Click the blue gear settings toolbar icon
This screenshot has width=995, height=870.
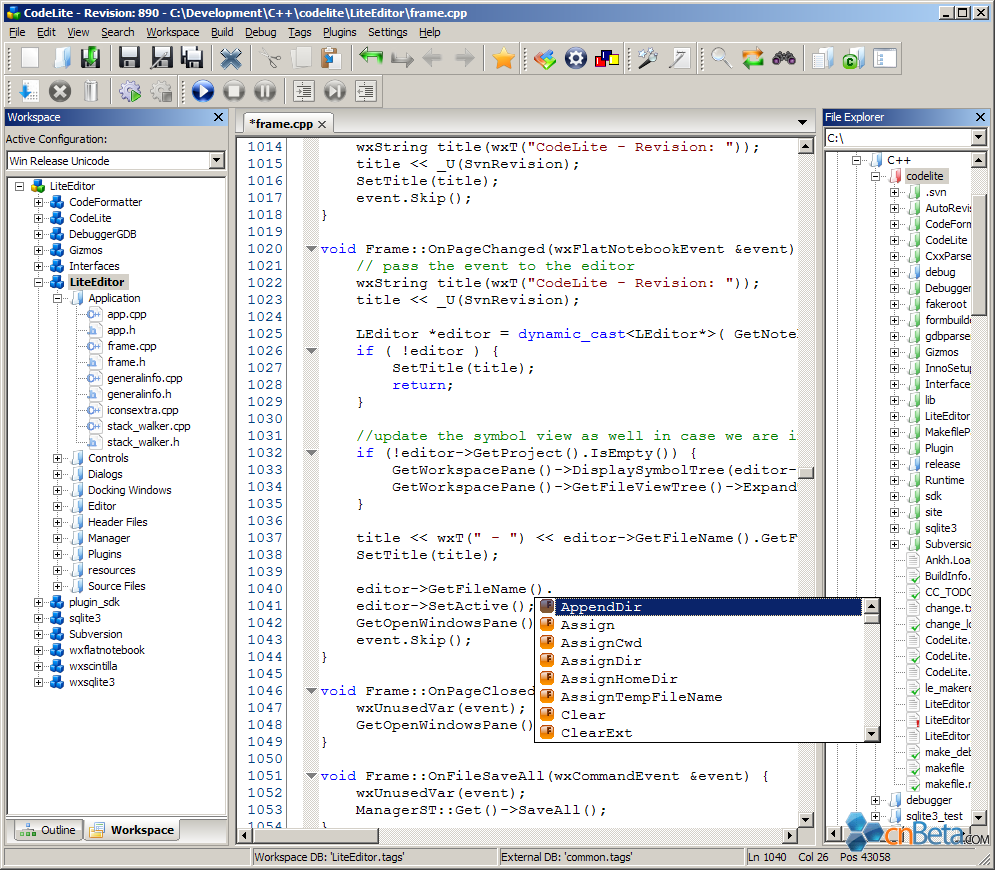(576, 59)
